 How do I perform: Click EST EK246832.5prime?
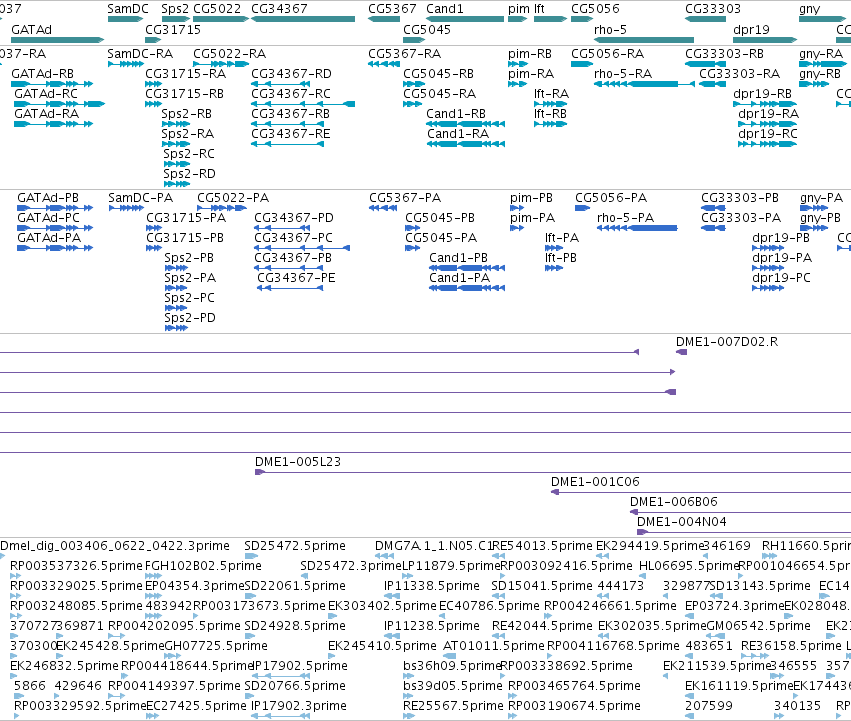click(x=14, y=676)
